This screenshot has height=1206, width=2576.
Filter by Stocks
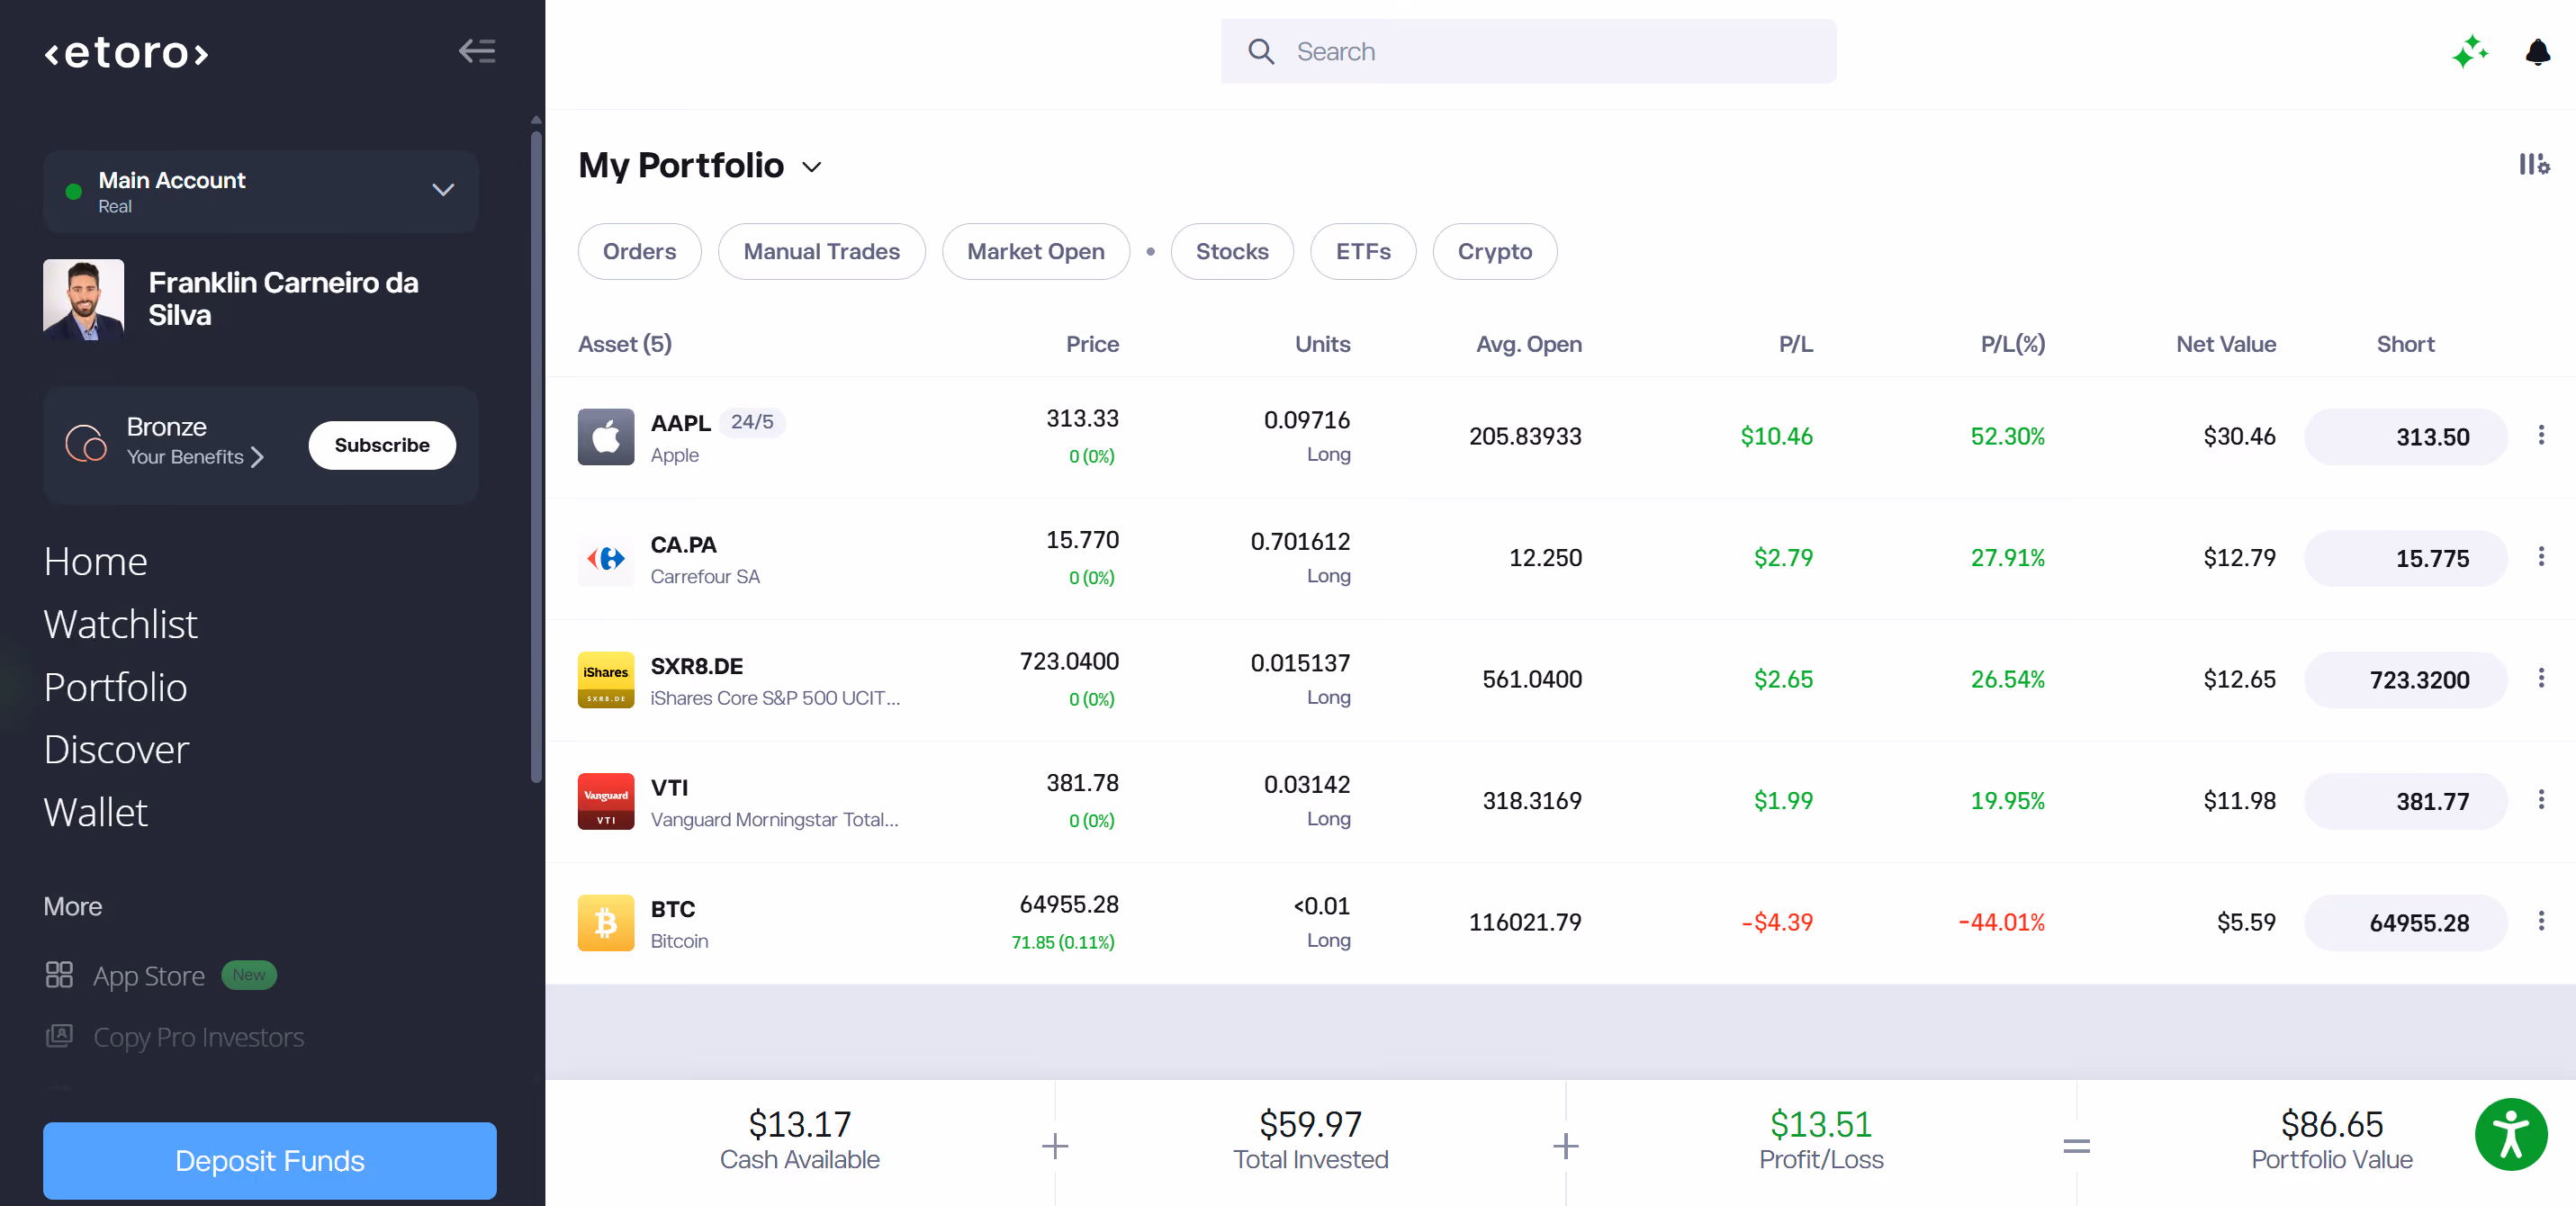(x=1232, y=252)
